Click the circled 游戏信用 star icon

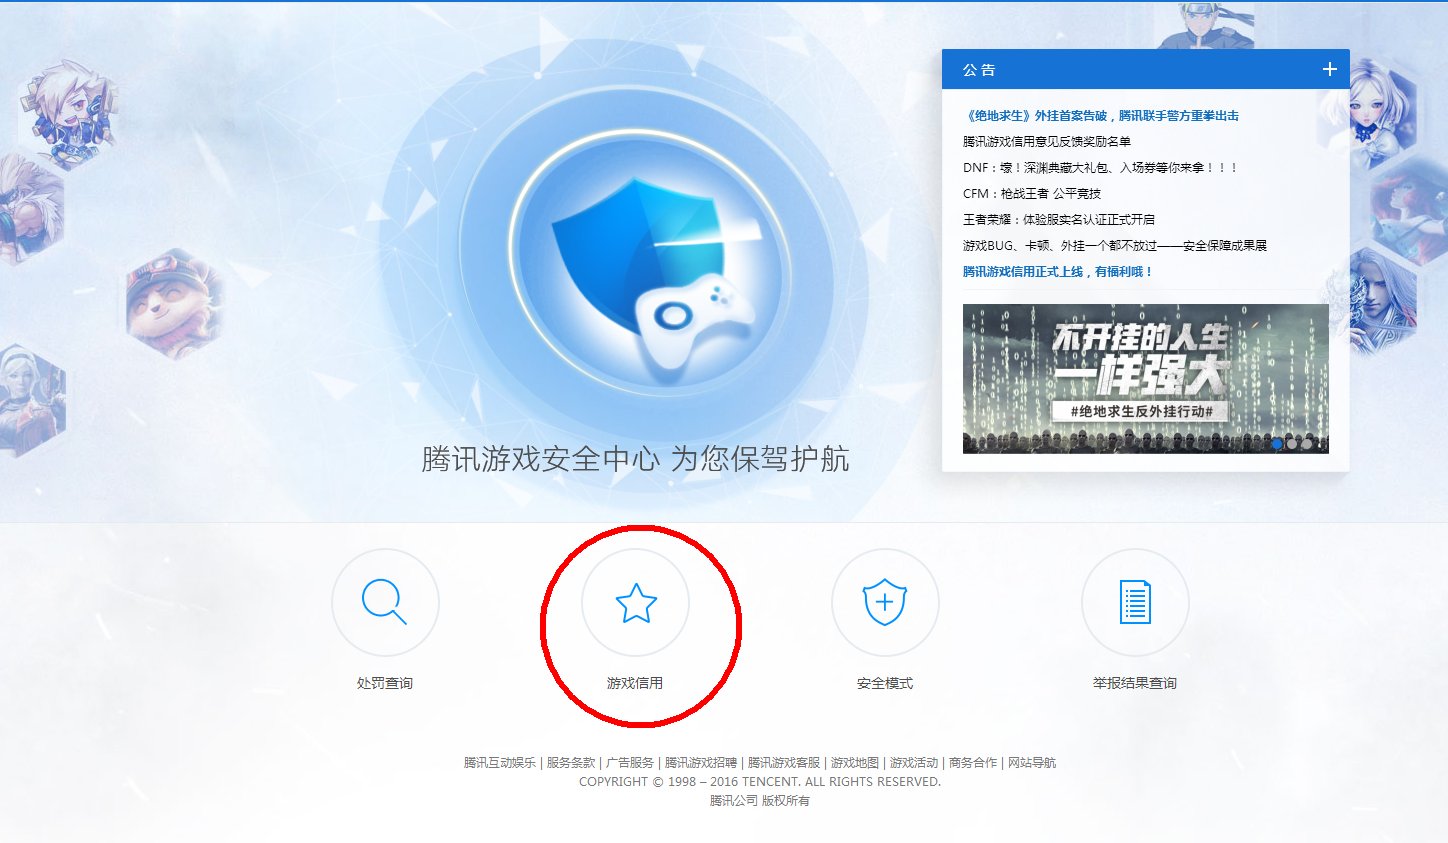pos(636,603)
